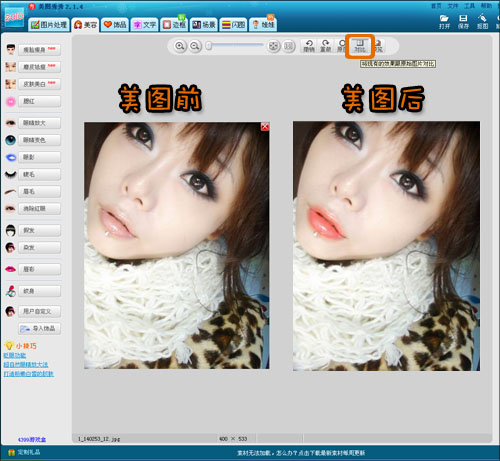Image resolution: width=500 pixels, height=461 pixels.
Task: Choose the 睫毛 eyelash tool button
Action: [40, 174]
